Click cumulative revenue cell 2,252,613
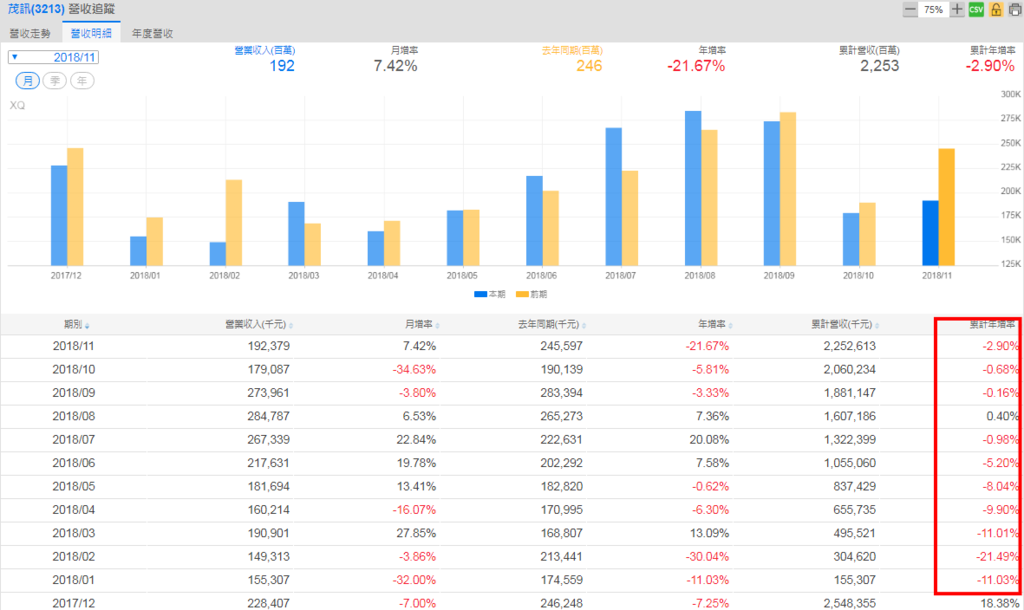This screenshot has width=1024, height=610. click(850, 346)
